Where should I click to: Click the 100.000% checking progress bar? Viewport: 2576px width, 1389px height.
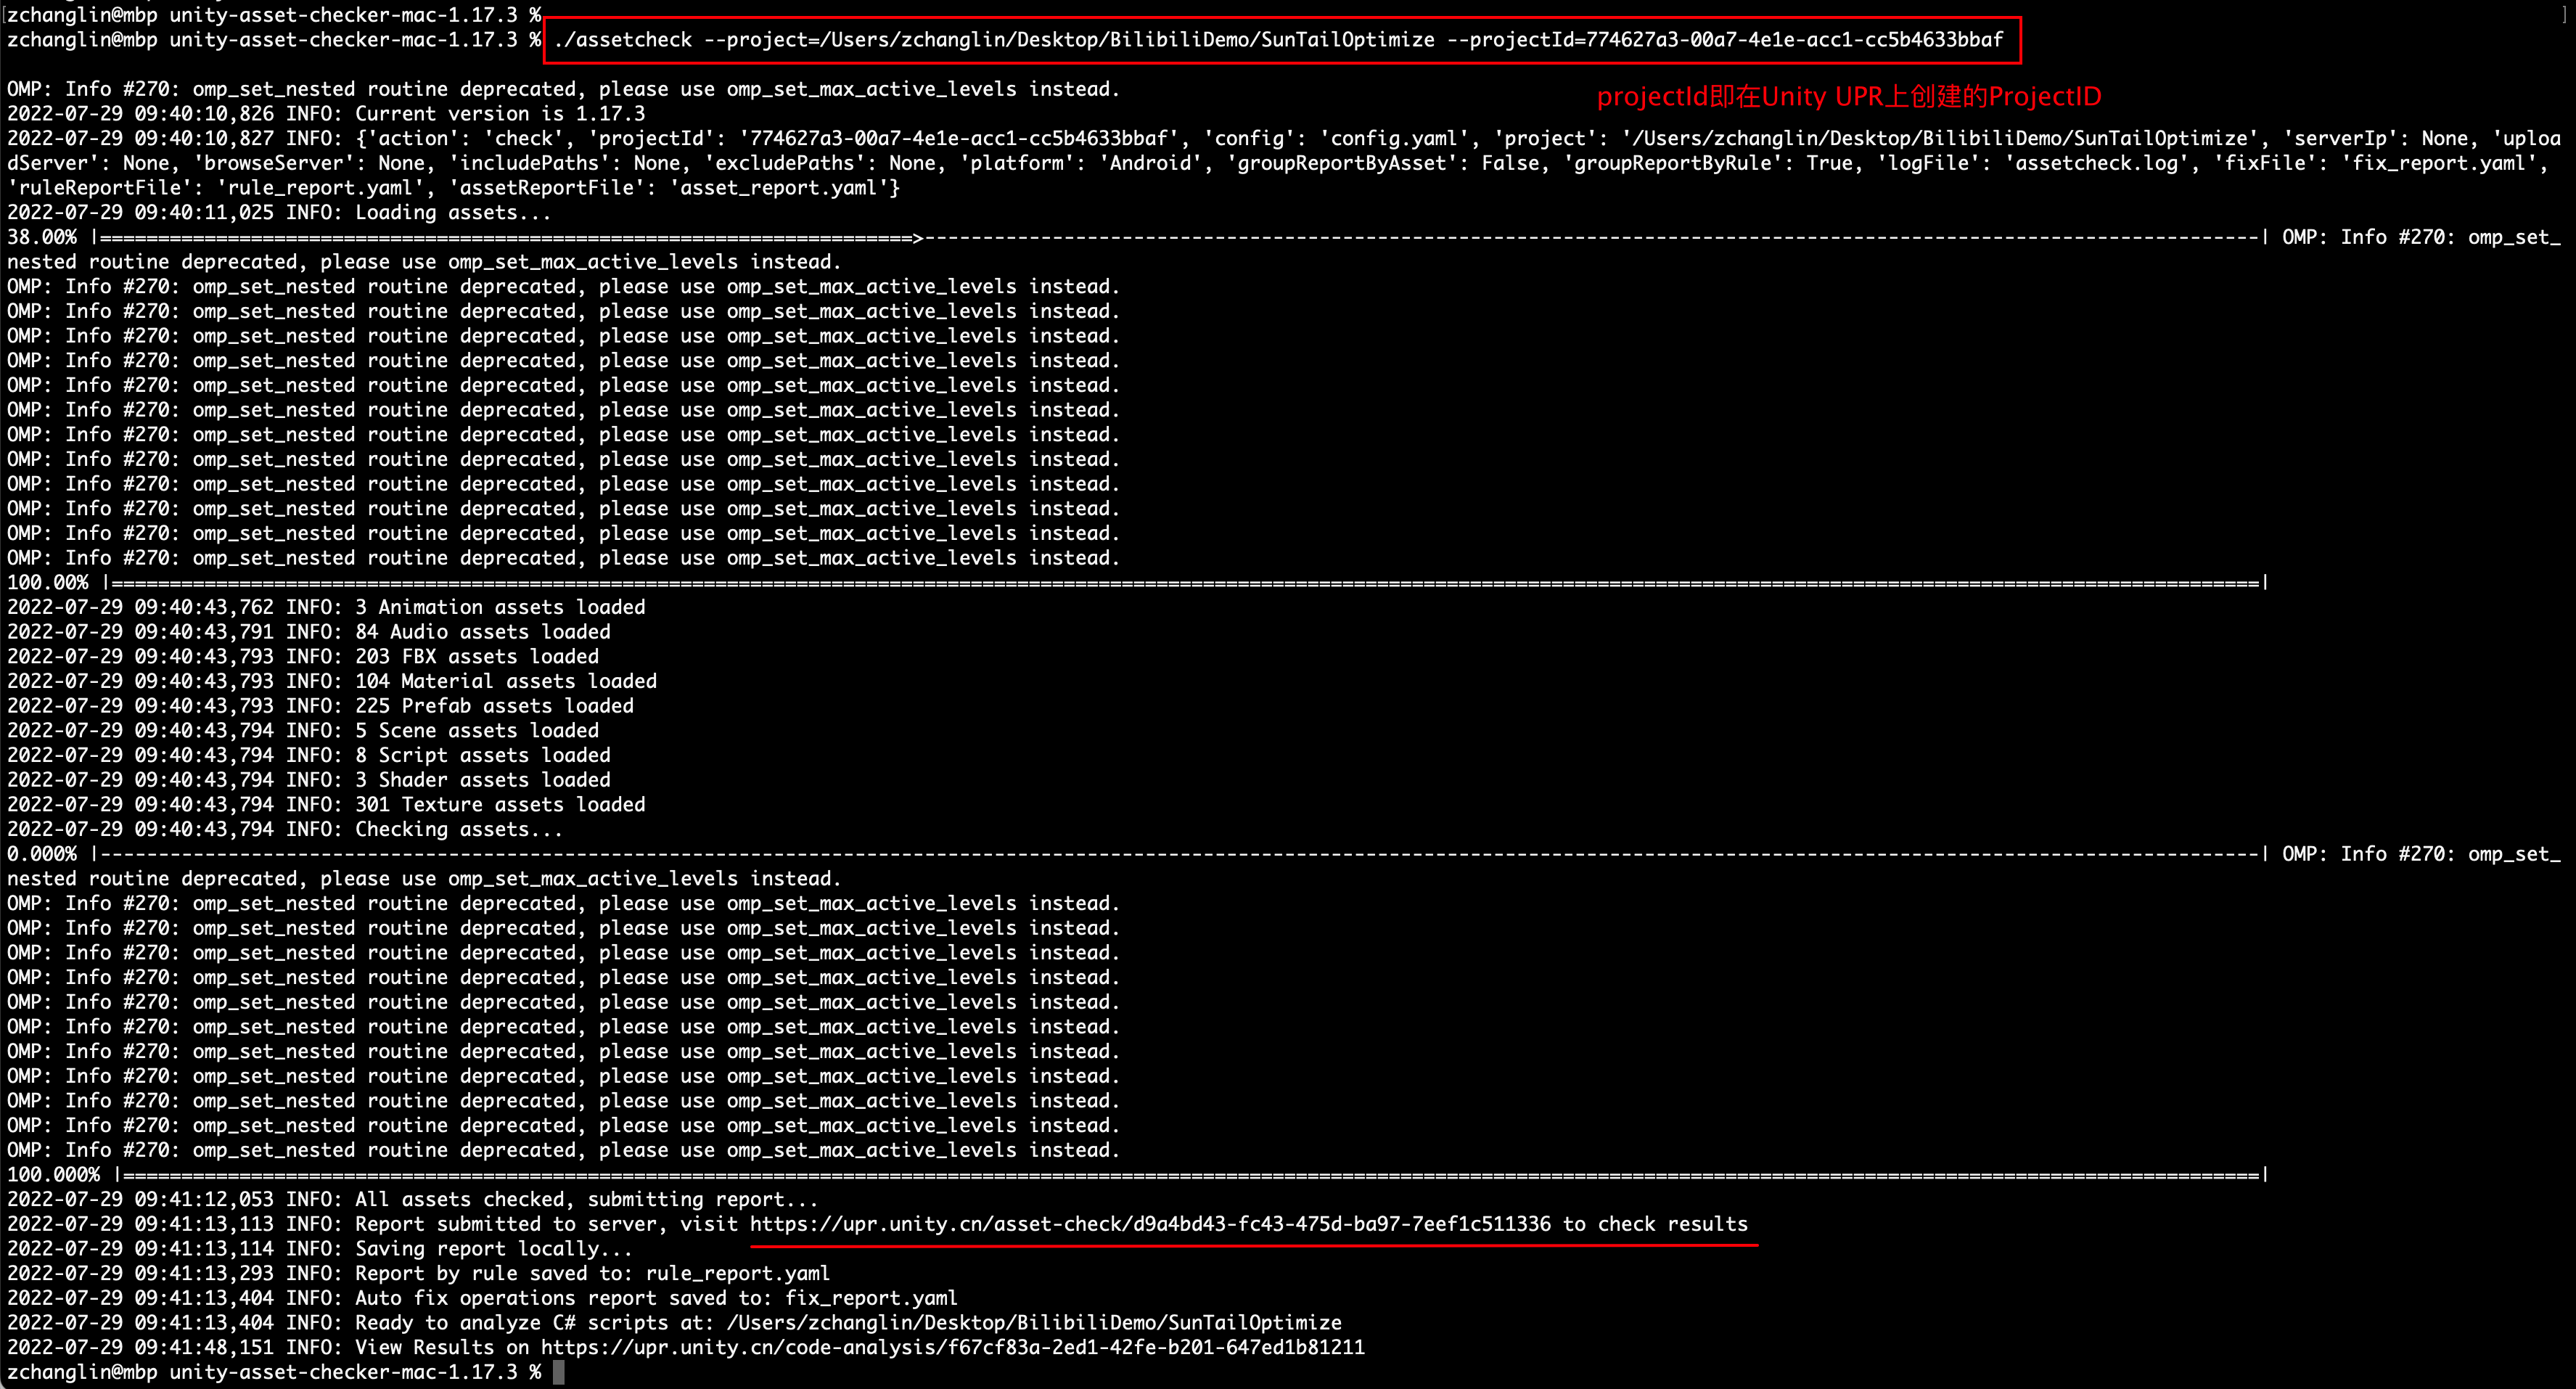1190,1175
